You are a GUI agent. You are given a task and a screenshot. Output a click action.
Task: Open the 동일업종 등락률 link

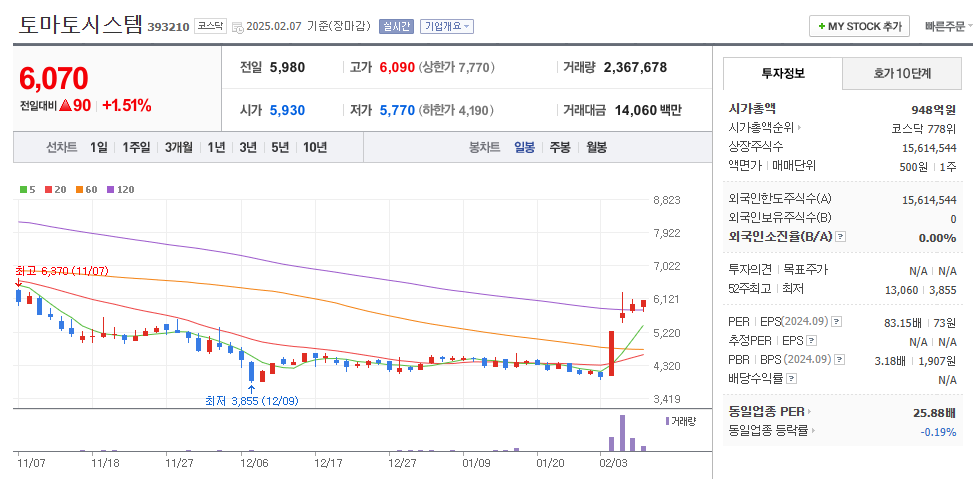(x=769, y=431)
